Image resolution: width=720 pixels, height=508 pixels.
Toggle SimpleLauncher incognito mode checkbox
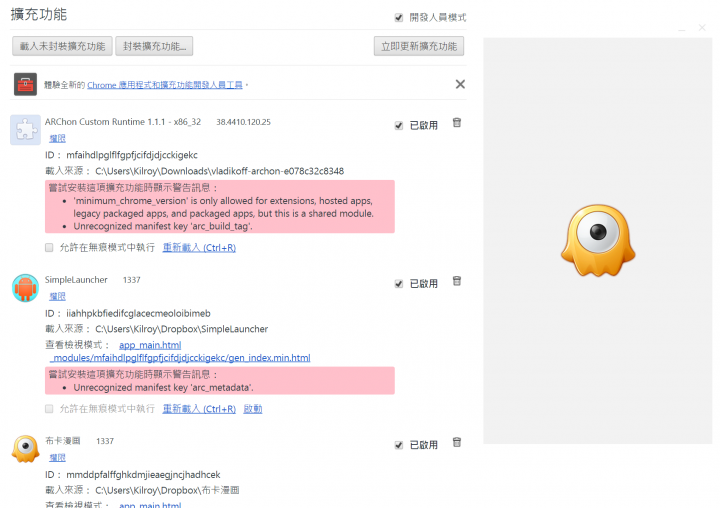tap(49, 409)
